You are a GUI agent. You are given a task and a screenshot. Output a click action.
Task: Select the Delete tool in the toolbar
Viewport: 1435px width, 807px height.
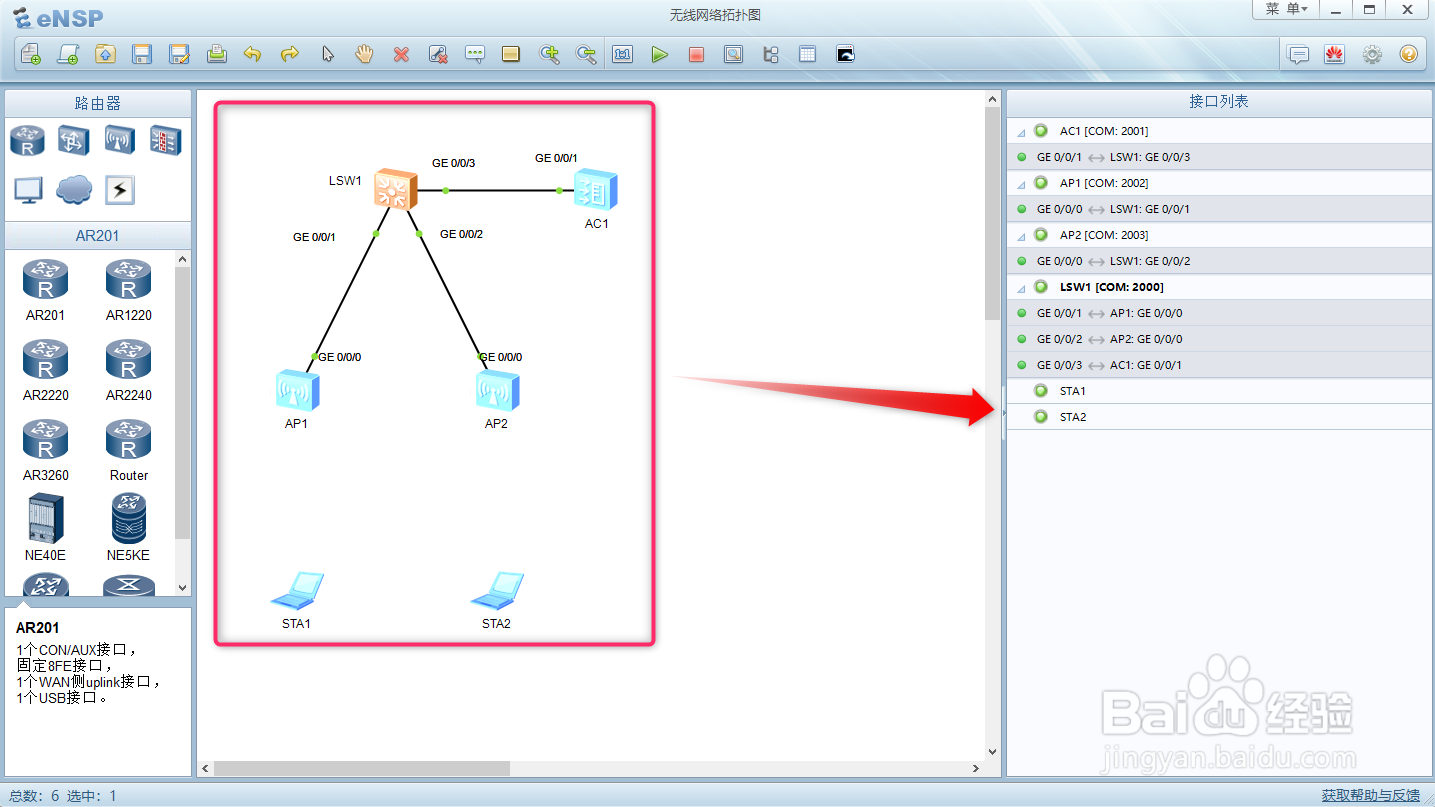401,54
